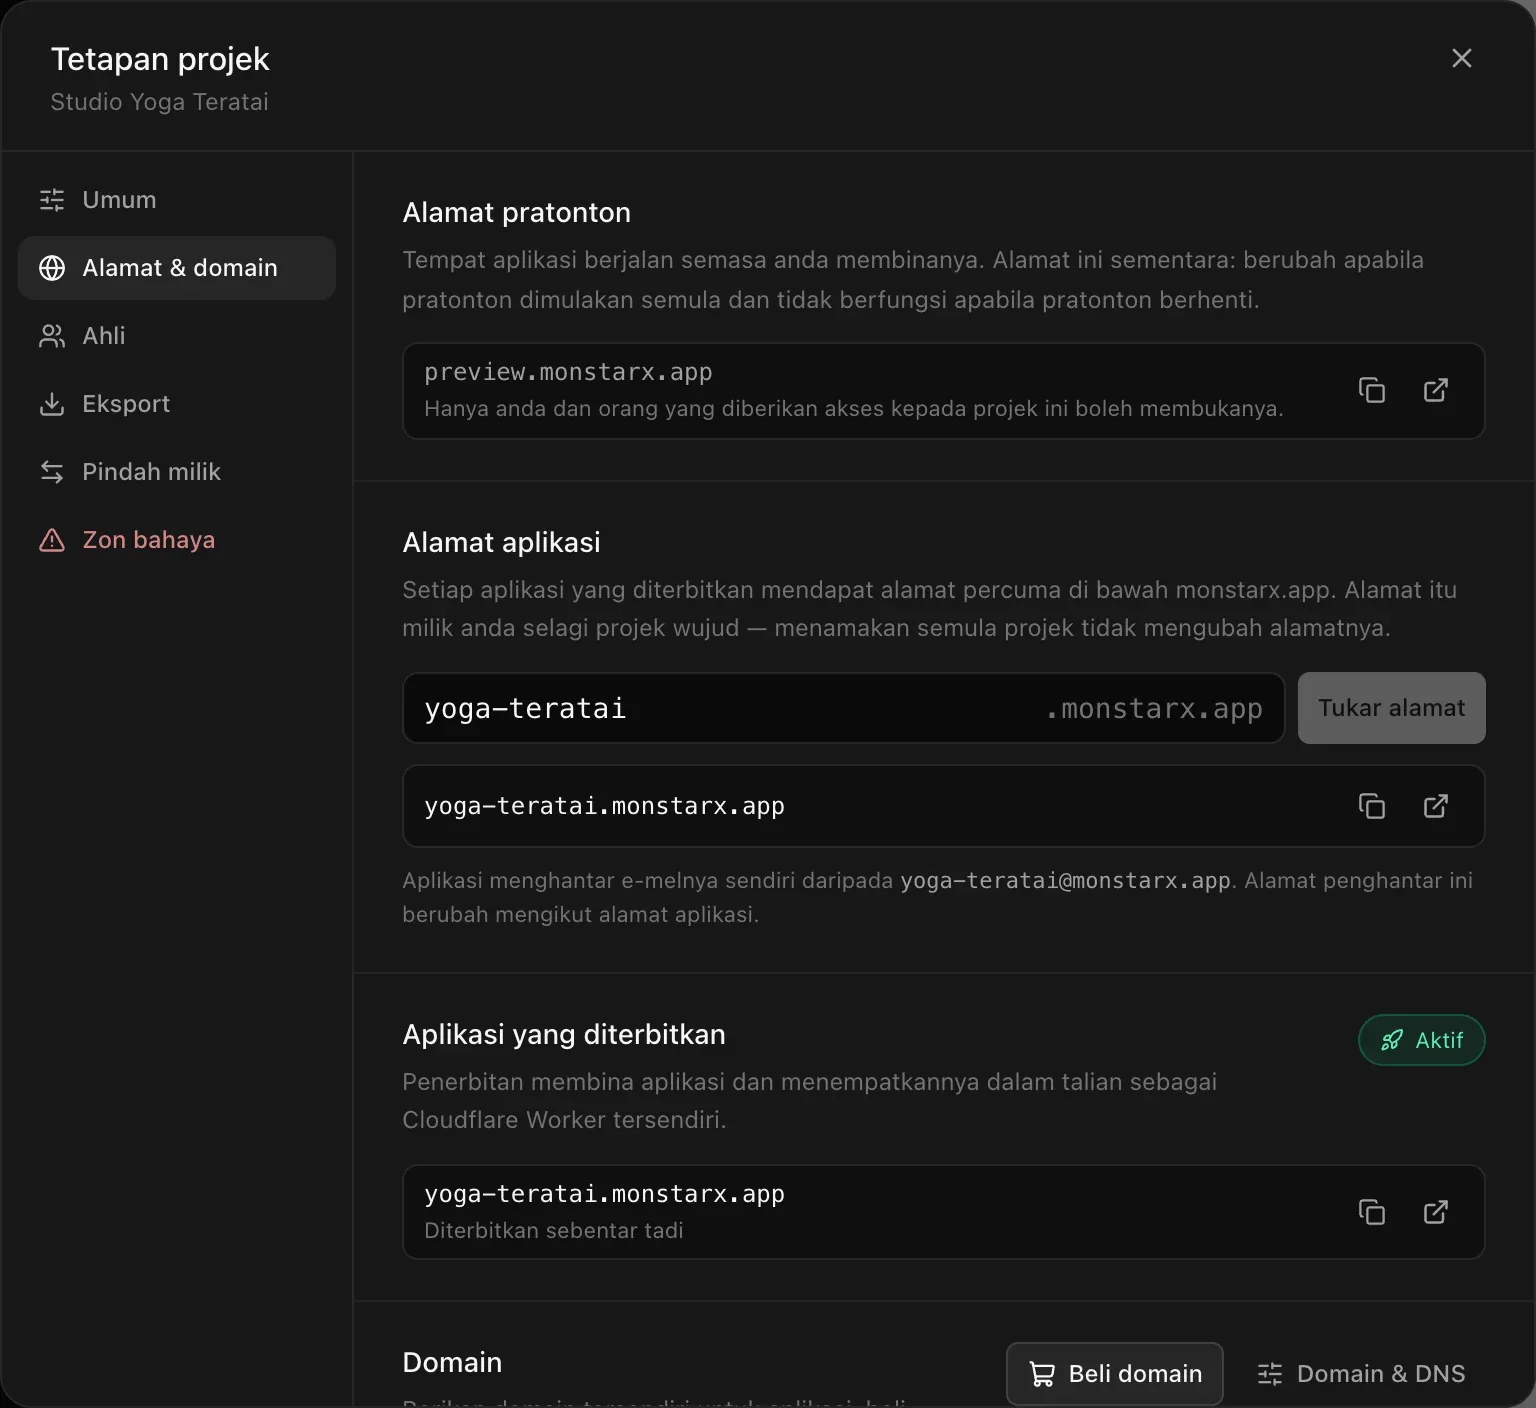
Task: Click yoga-teratai.monstarx.app text above Diterbitkan sebentar tadi
Action: (x=604, y=1194)
